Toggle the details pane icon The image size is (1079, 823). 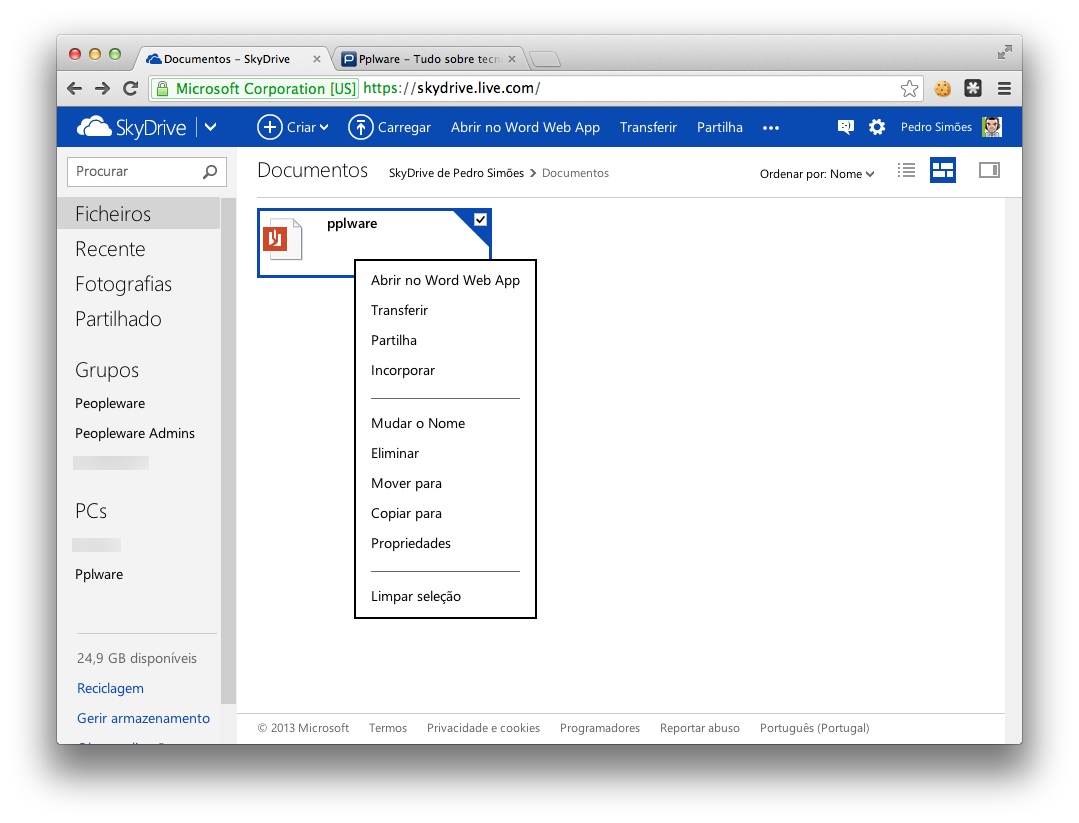tap(990, 170)
